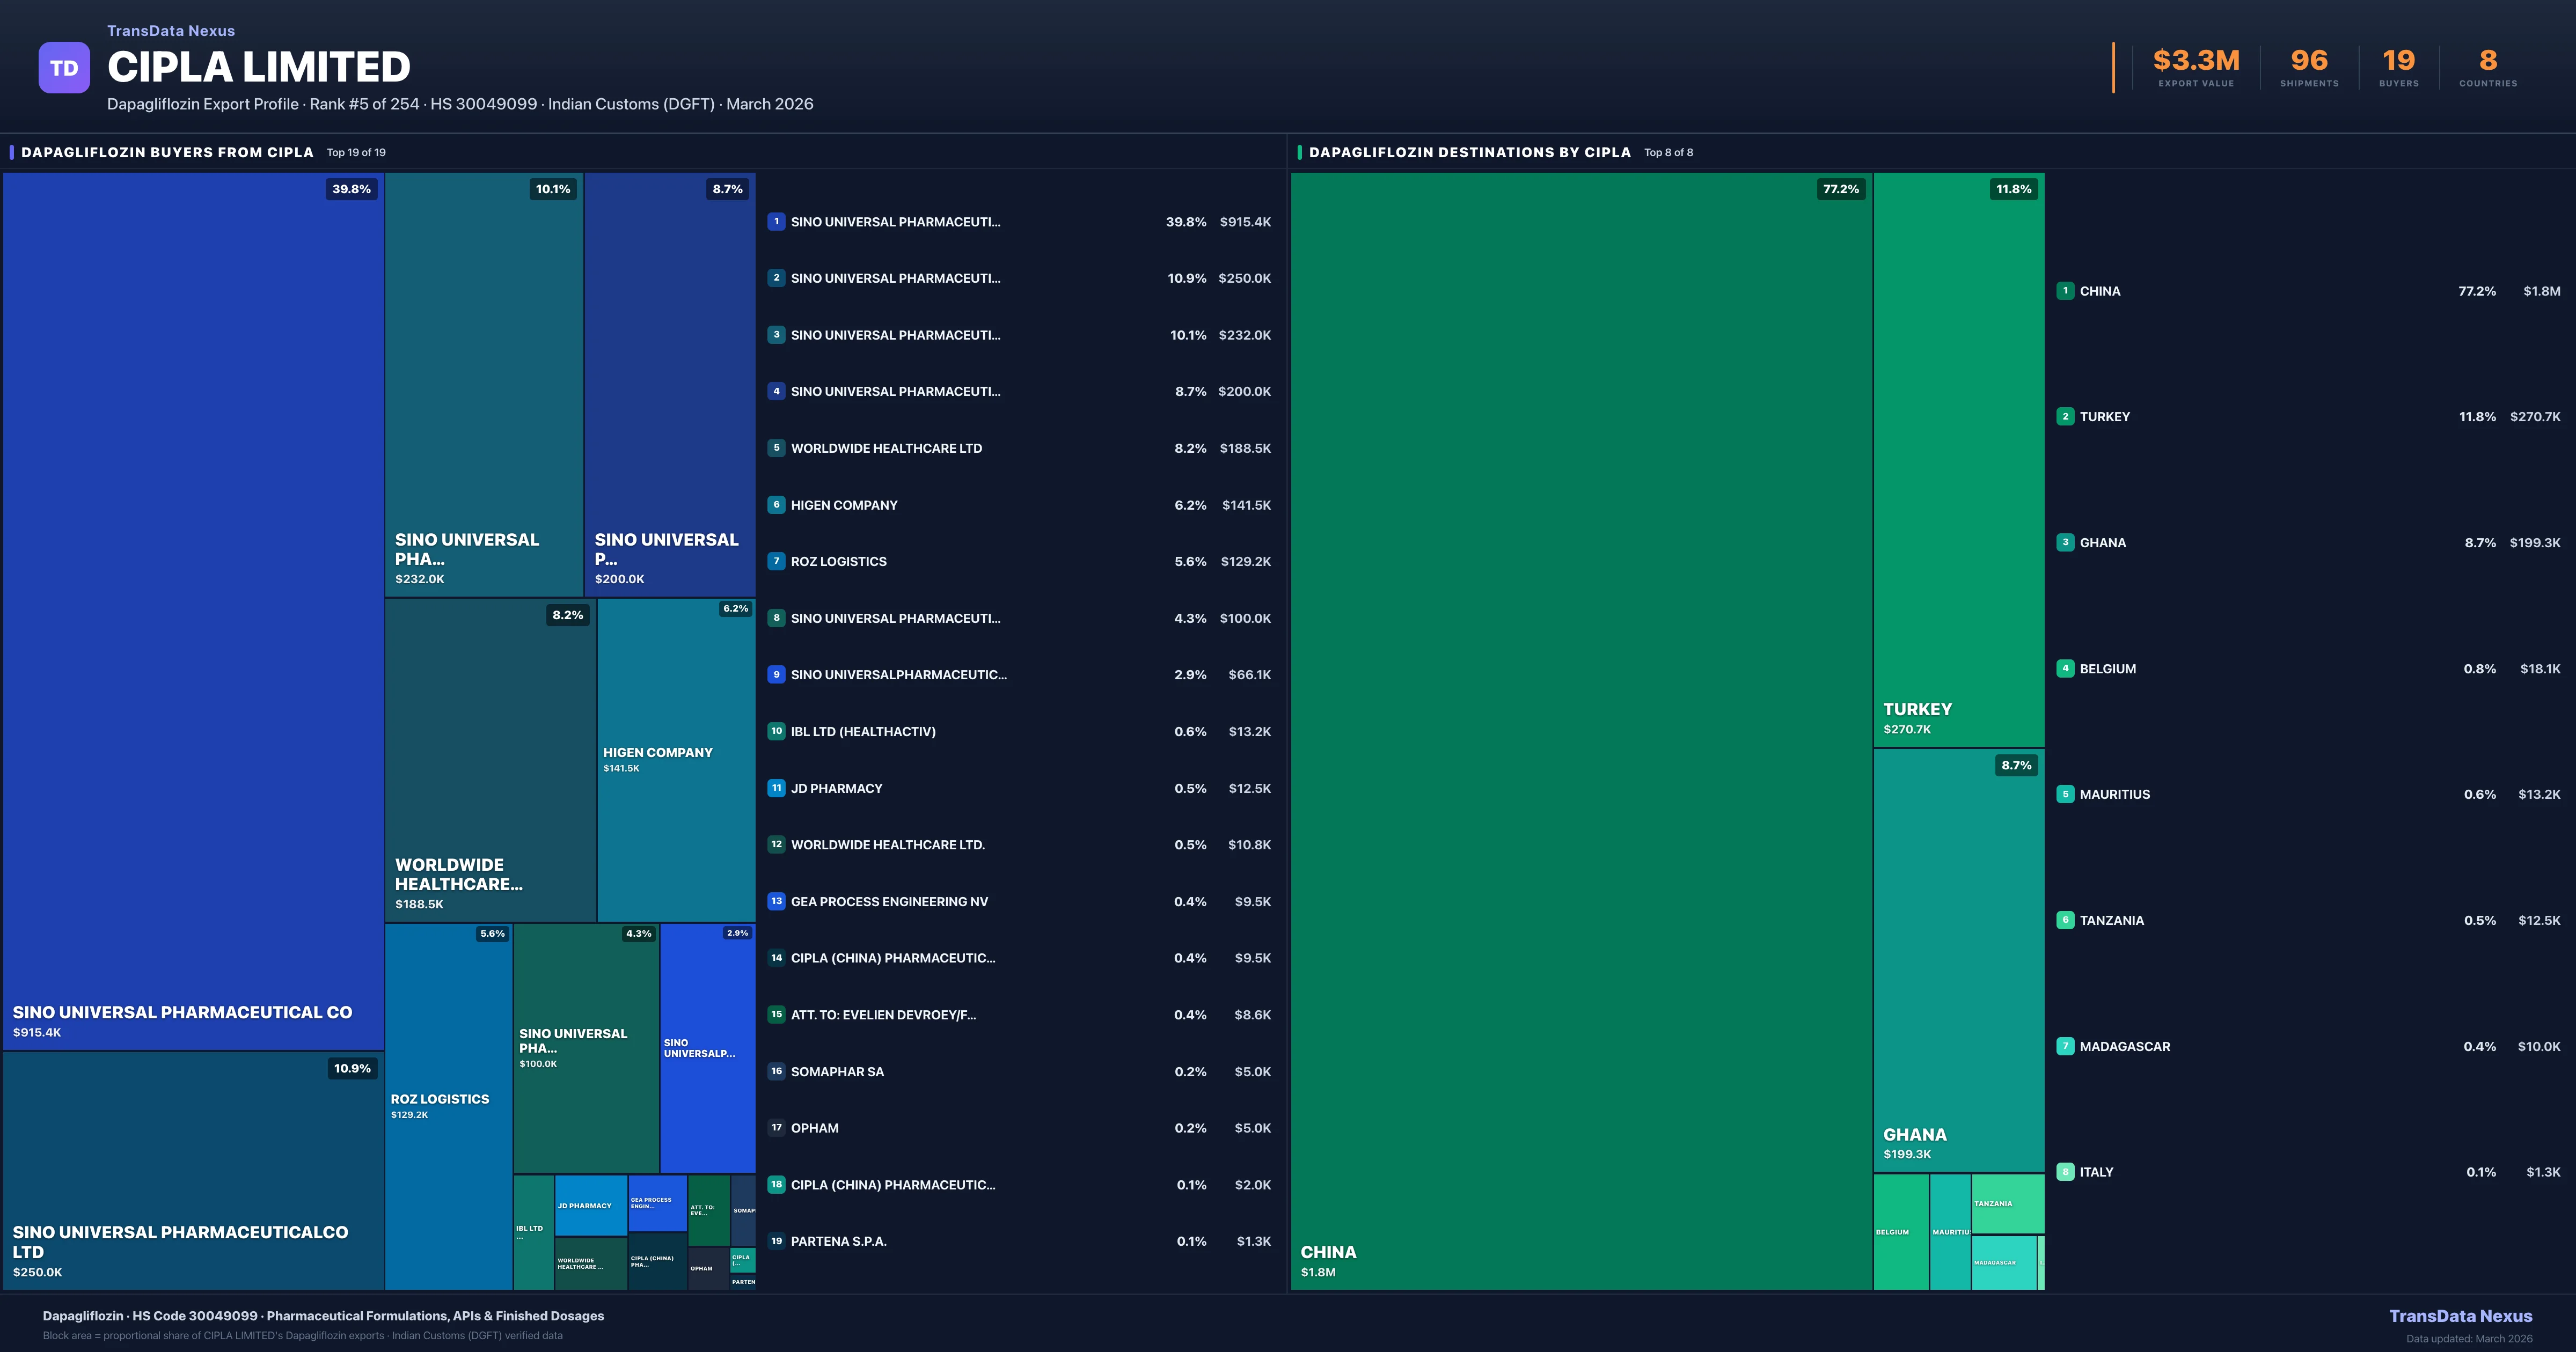This screenshot has height=1352, width=2576.
Task: Click rank badge 5 for Worldwide Healthcare
Action: click(776, 448)
